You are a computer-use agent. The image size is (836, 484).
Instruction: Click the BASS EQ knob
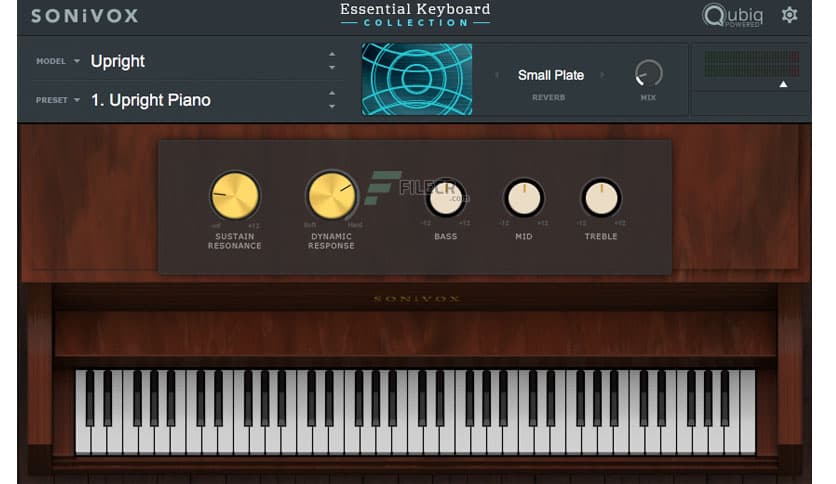point(446,198)
